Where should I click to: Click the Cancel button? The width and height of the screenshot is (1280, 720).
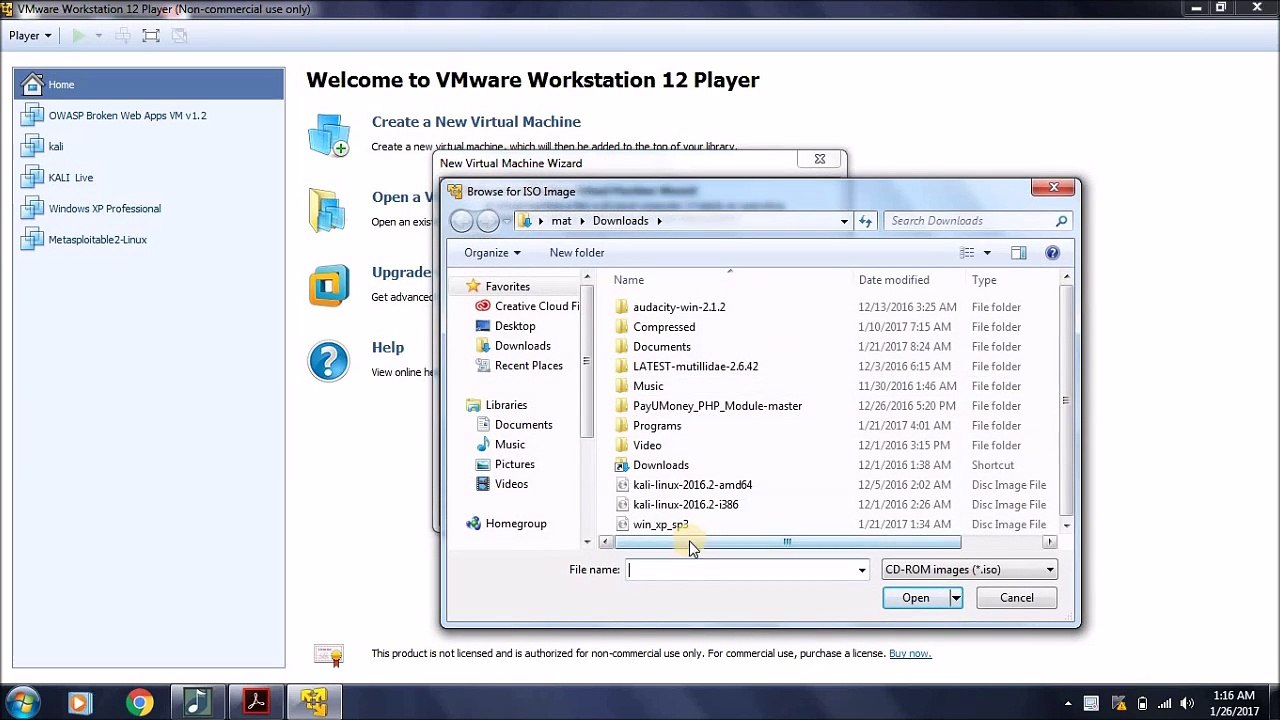coord(1017,598)
